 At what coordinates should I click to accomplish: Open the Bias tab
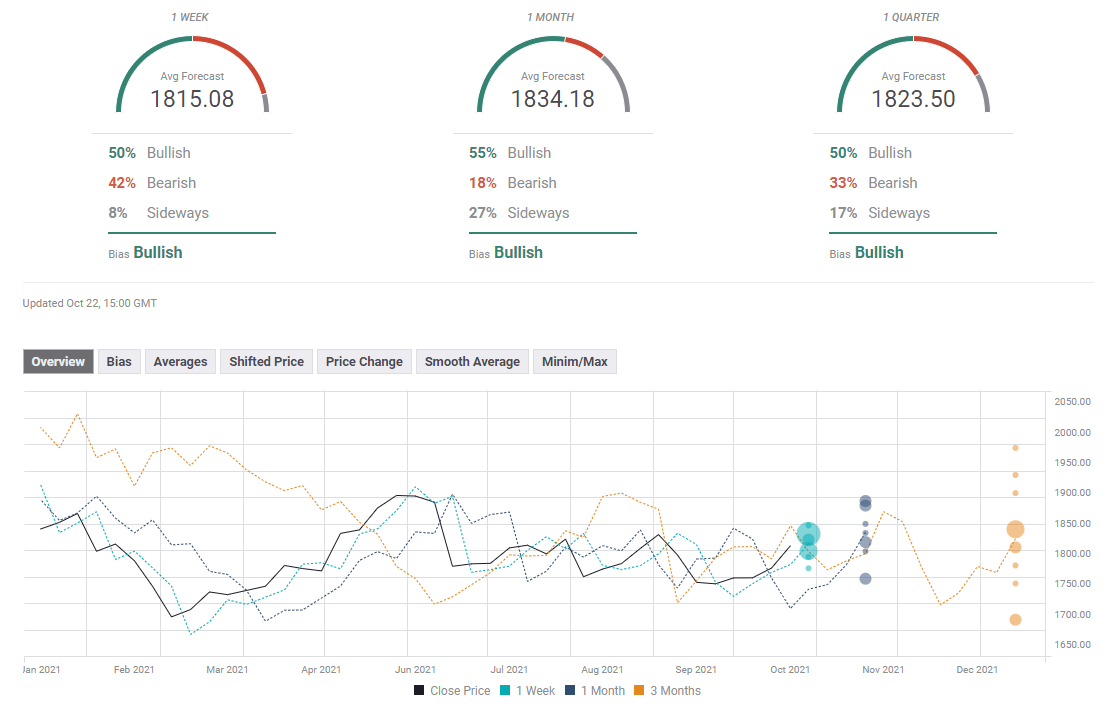pos(119,361)
